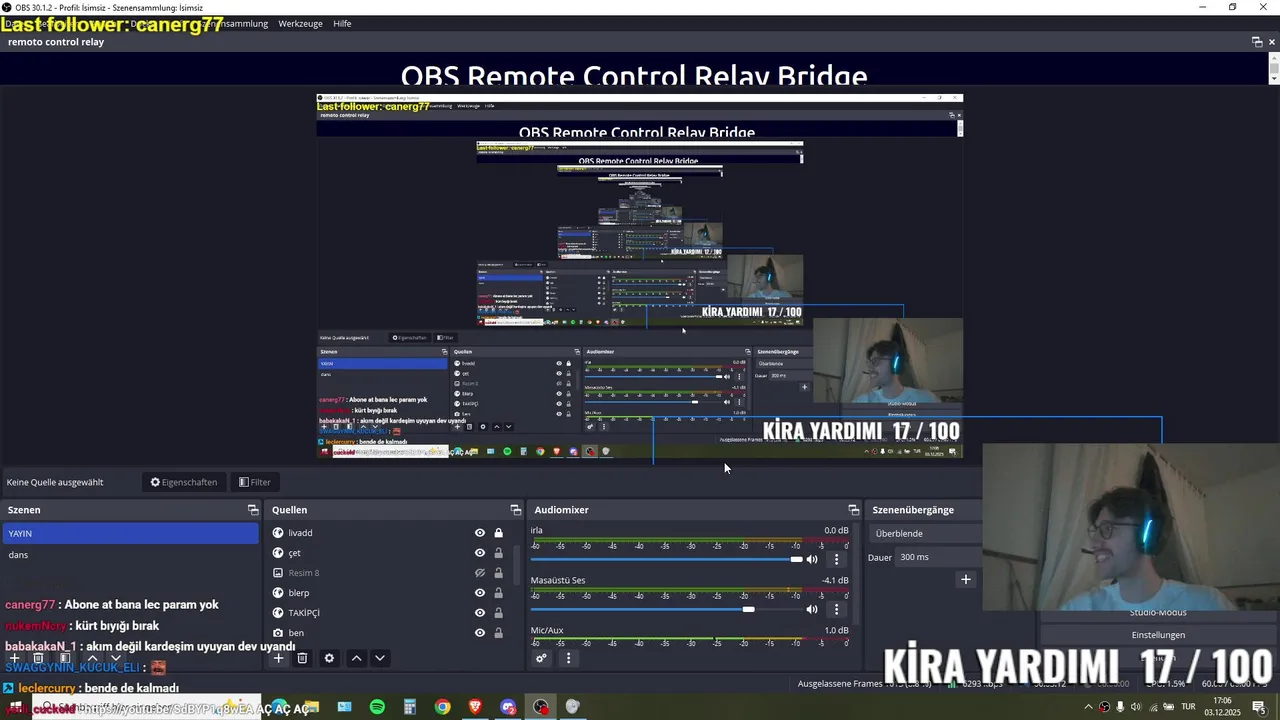The width and height of the screenshot is (1280, 720).
Task: Add a scene transition with plus button
Action: [x=966, y=579]
